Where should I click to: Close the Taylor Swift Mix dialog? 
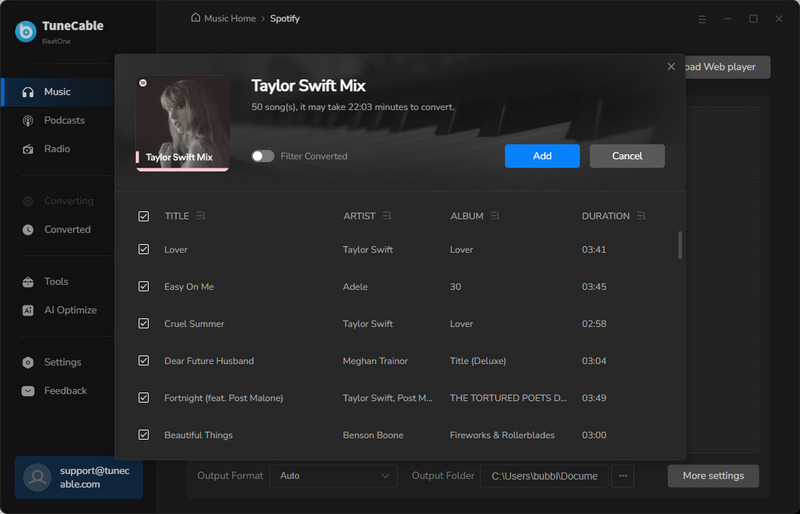[x=671, y=66]
